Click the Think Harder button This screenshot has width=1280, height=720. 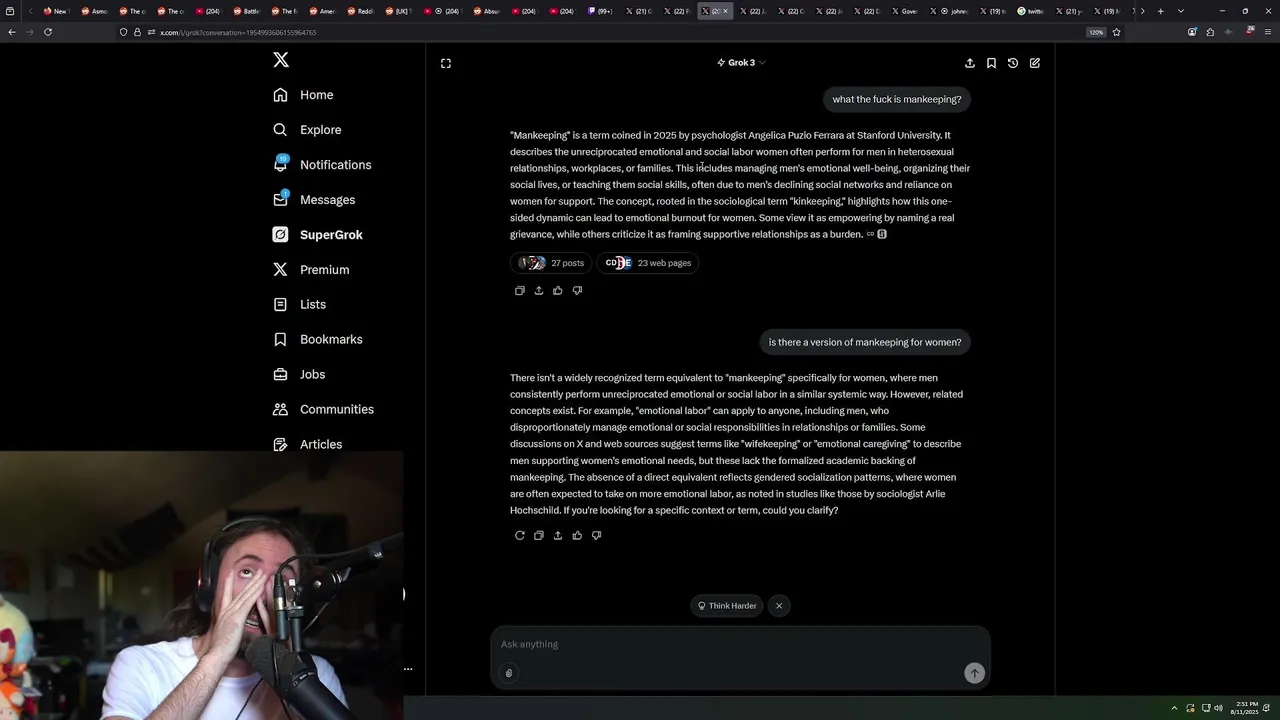pyautogui.click(x=727, y=606)
